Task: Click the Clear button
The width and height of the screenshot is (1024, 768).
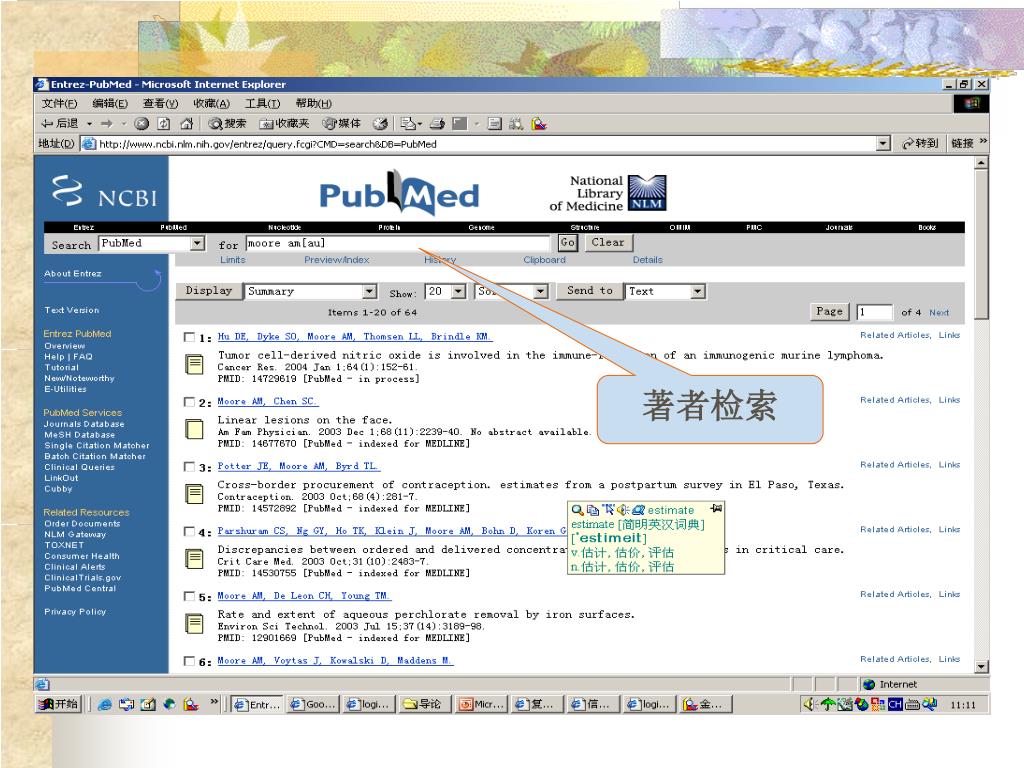Action: point(607,242)
